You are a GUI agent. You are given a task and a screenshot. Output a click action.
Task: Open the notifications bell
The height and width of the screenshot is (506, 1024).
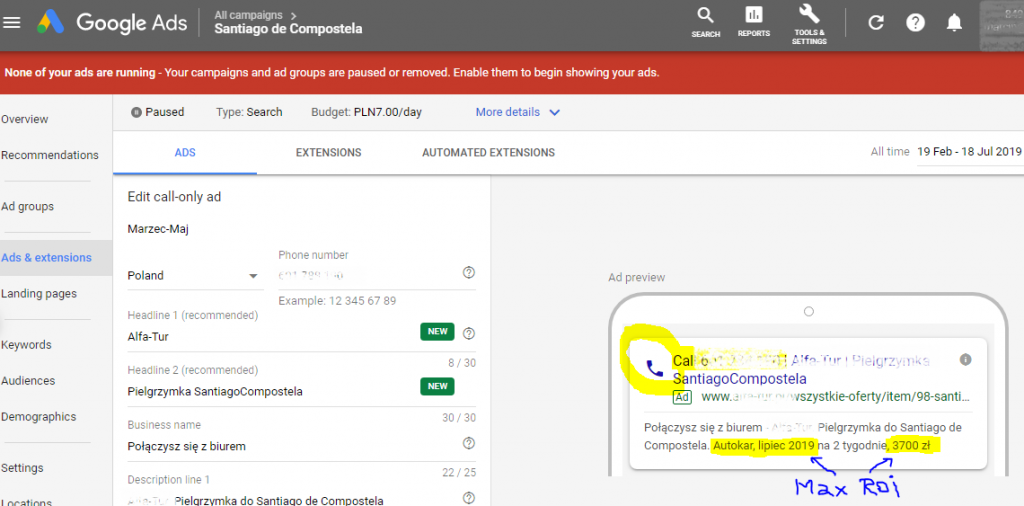coord(954,23)
